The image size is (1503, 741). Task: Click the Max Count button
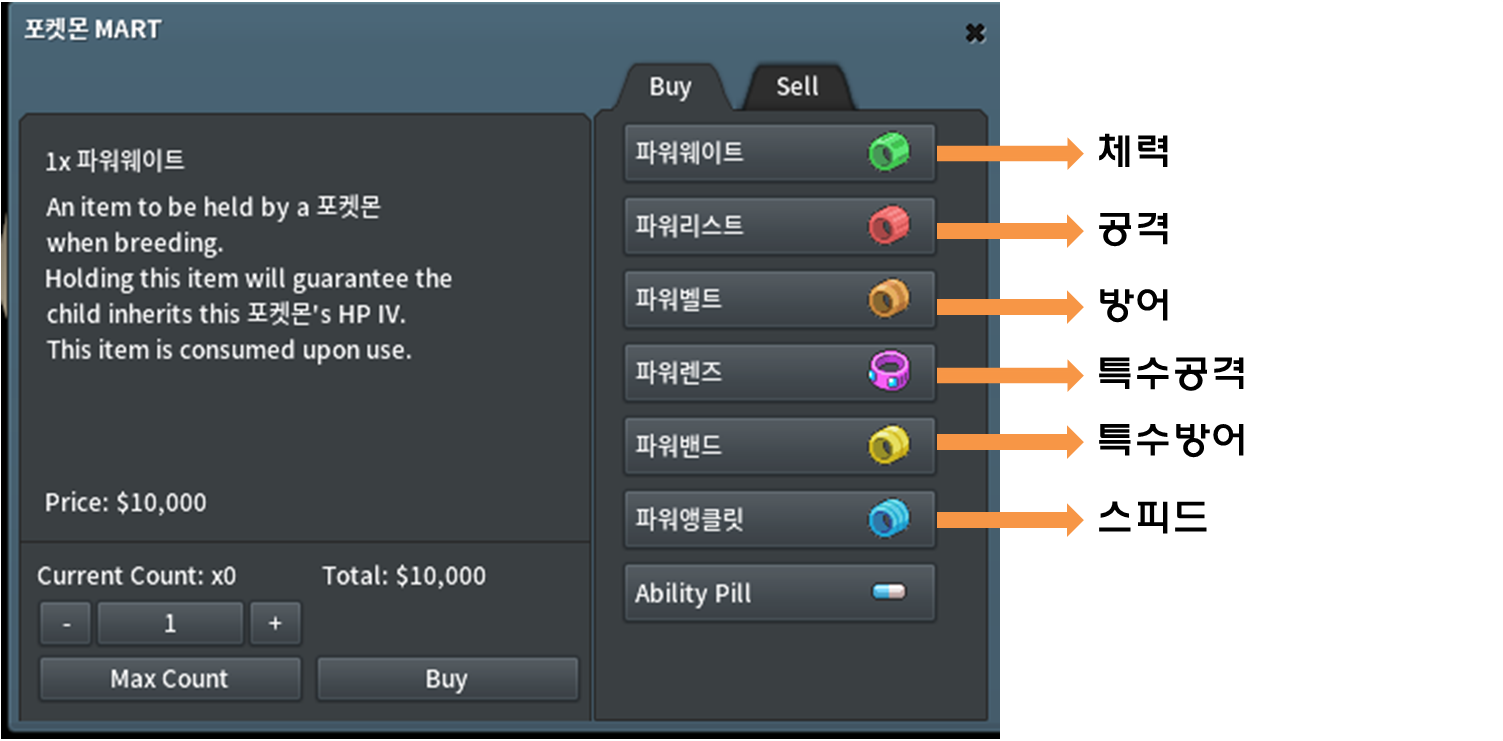[169, 679]
